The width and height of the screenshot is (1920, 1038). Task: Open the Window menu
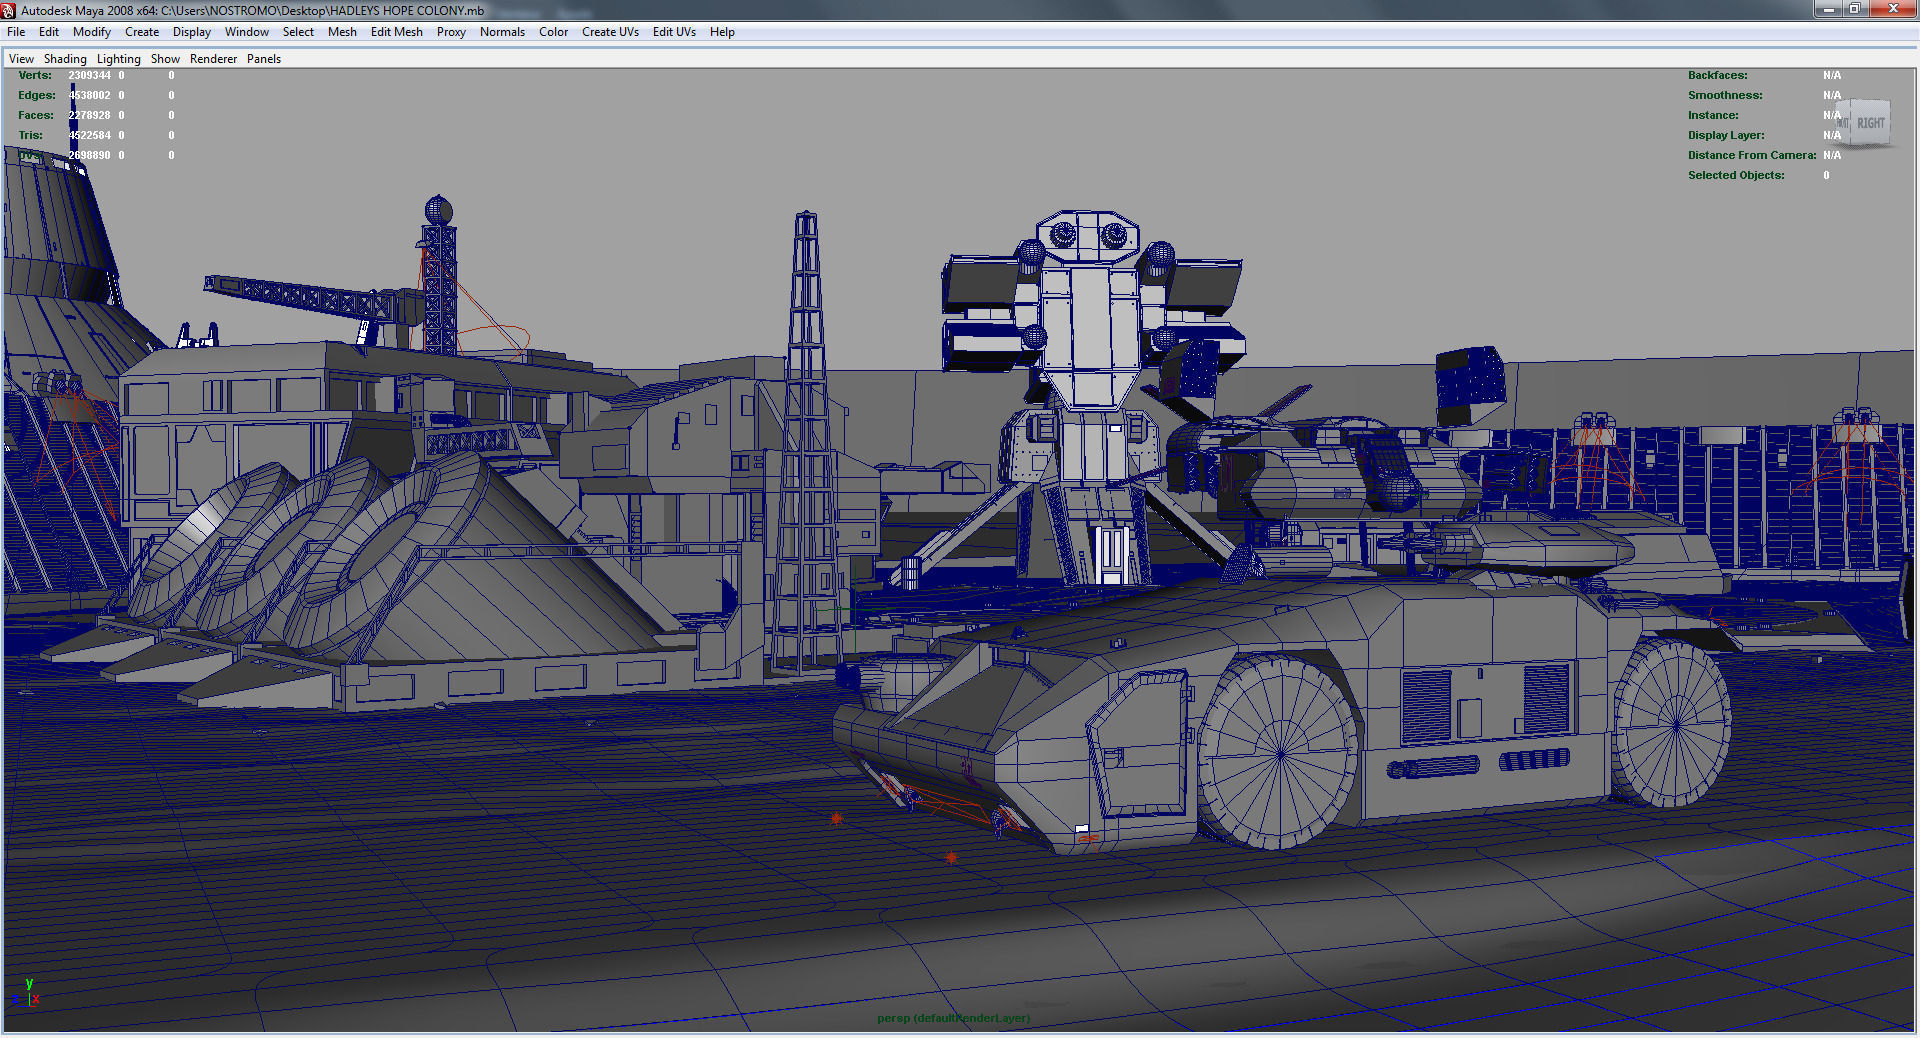(x=247, y=32)
